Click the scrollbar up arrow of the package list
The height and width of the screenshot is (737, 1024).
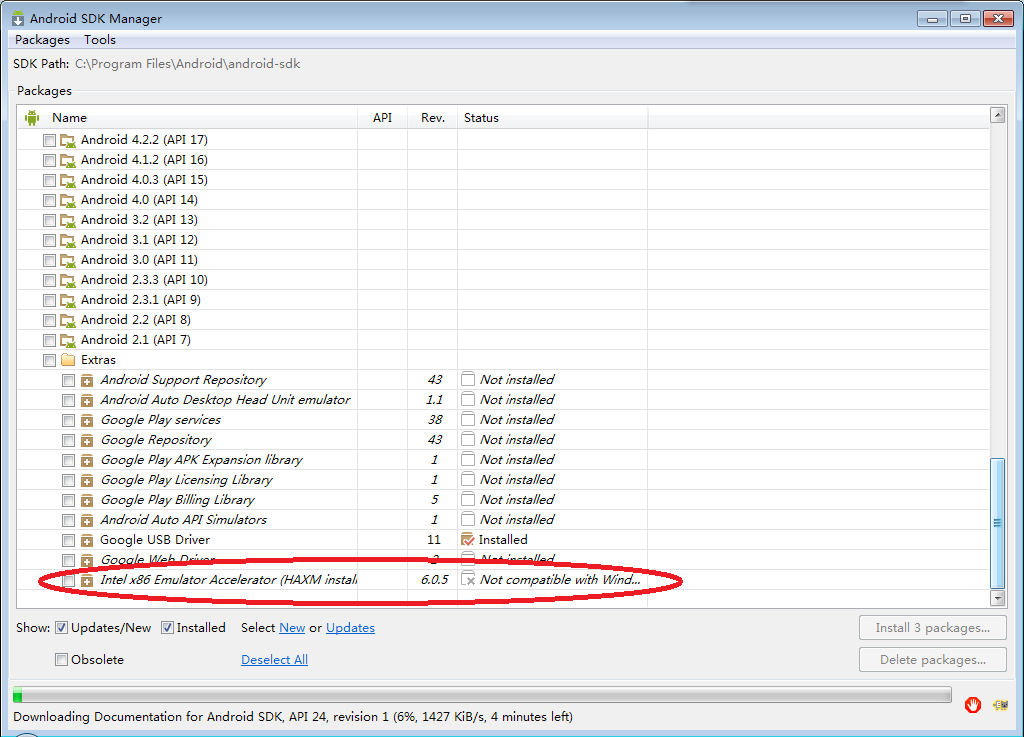[997, 116]
